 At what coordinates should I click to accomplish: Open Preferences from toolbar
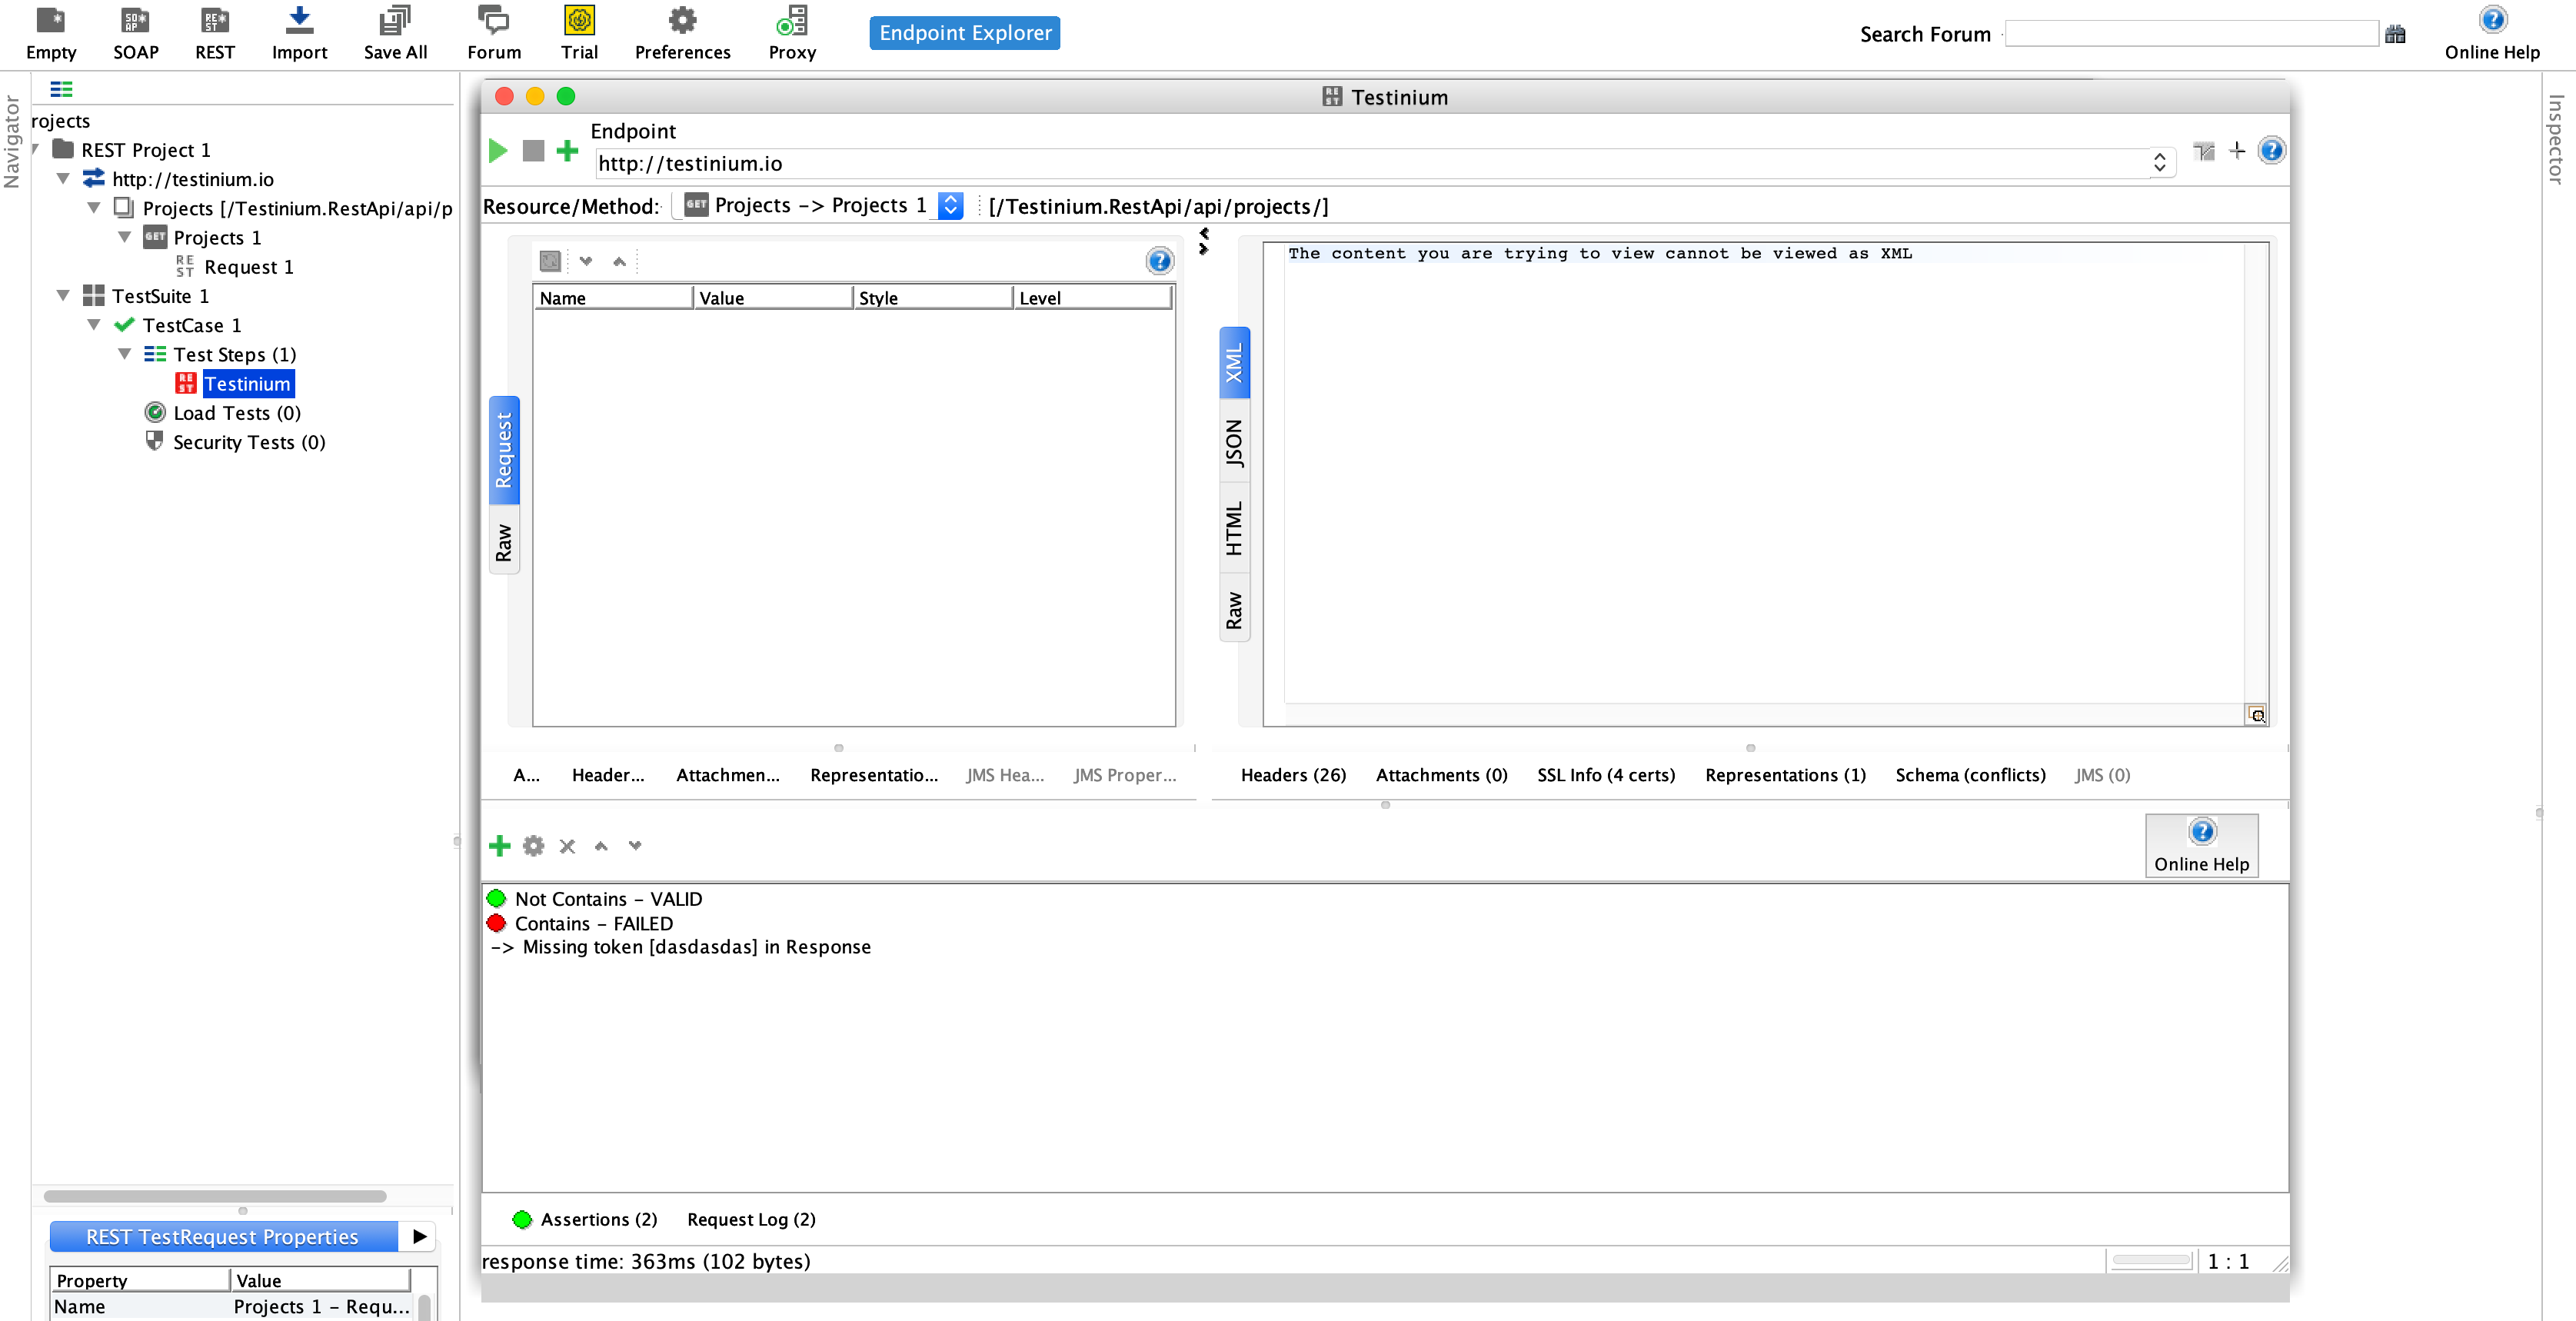pos(682,33)
